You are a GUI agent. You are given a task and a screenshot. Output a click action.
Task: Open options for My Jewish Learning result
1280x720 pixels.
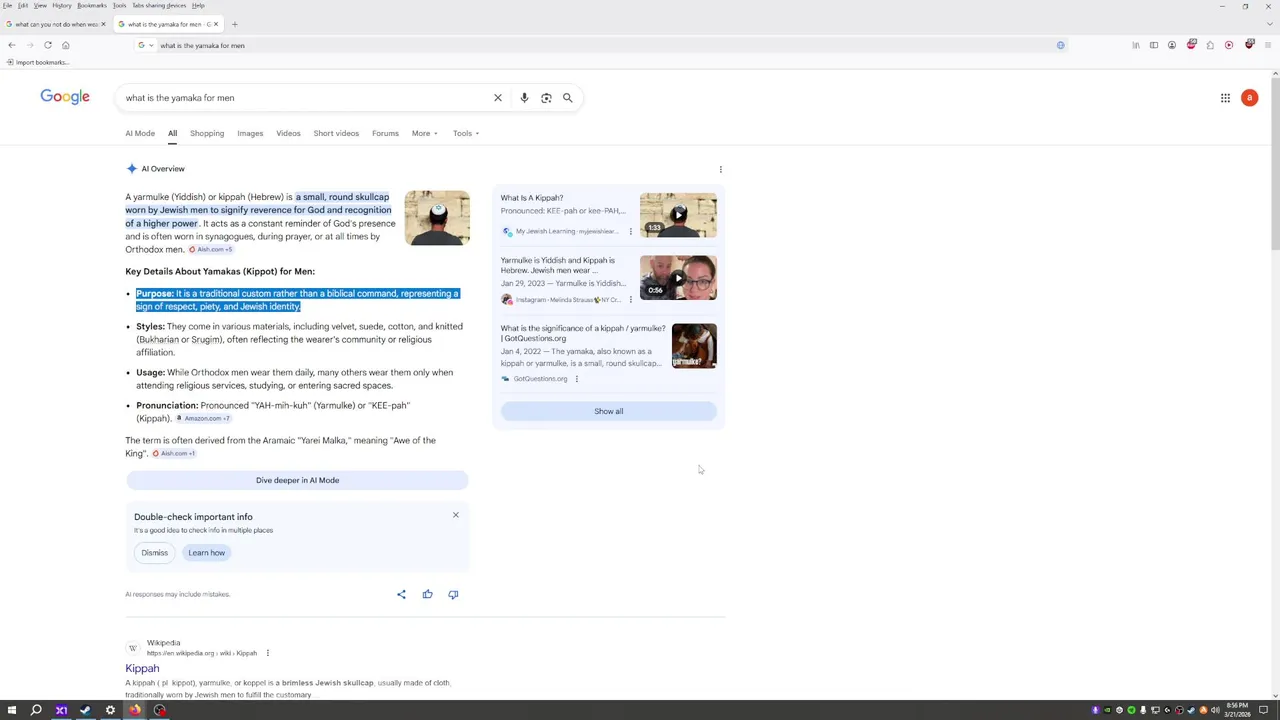[630, 231]
